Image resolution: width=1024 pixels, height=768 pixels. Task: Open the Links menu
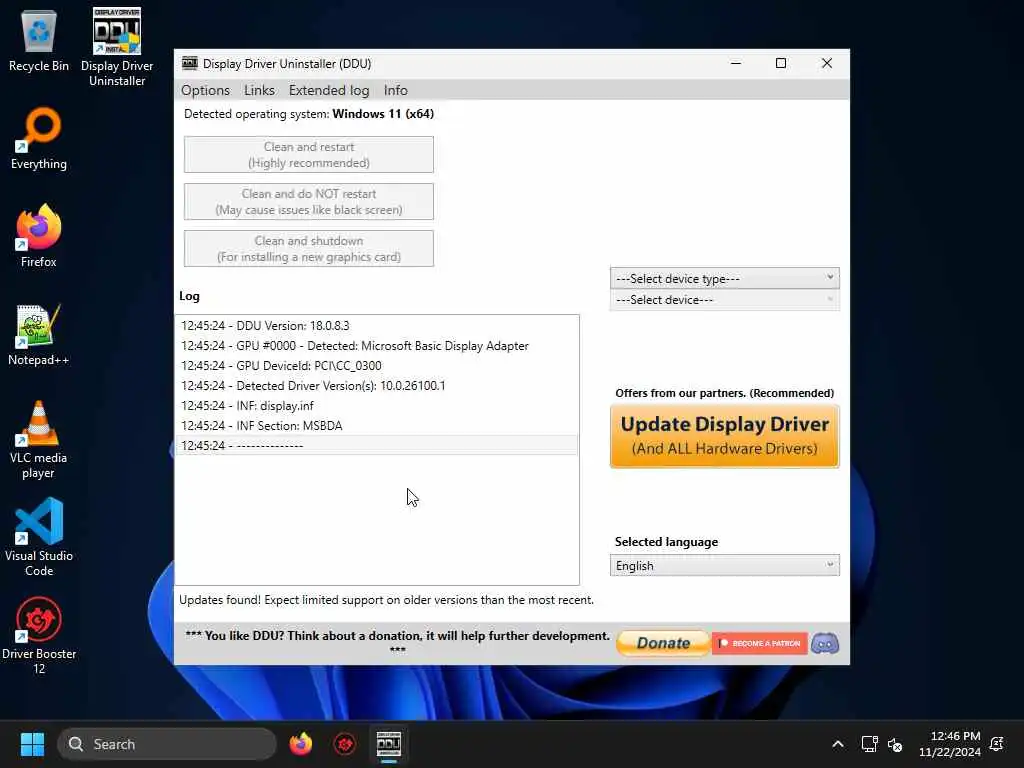point(259,90)
